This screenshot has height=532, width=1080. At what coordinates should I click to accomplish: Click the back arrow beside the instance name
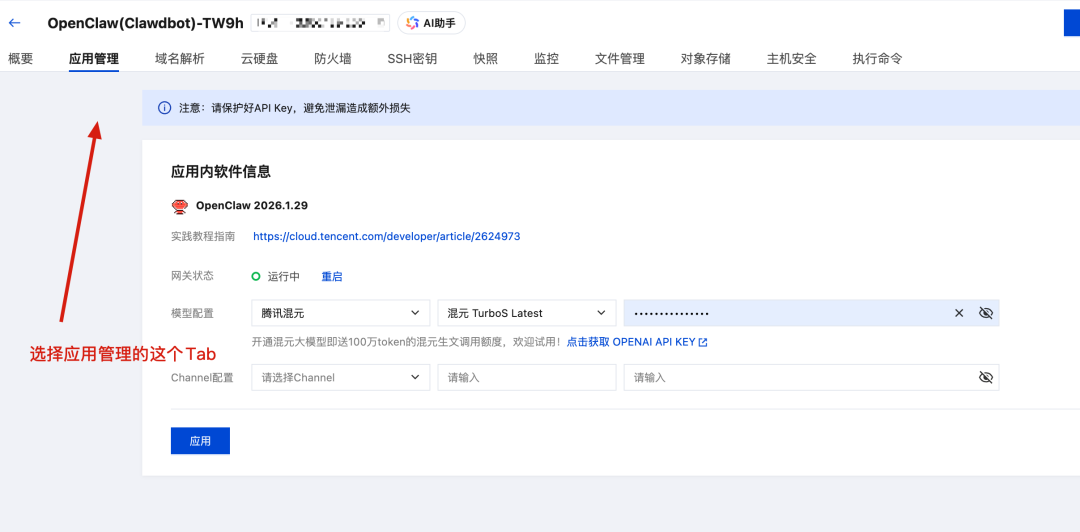[14, 23]
